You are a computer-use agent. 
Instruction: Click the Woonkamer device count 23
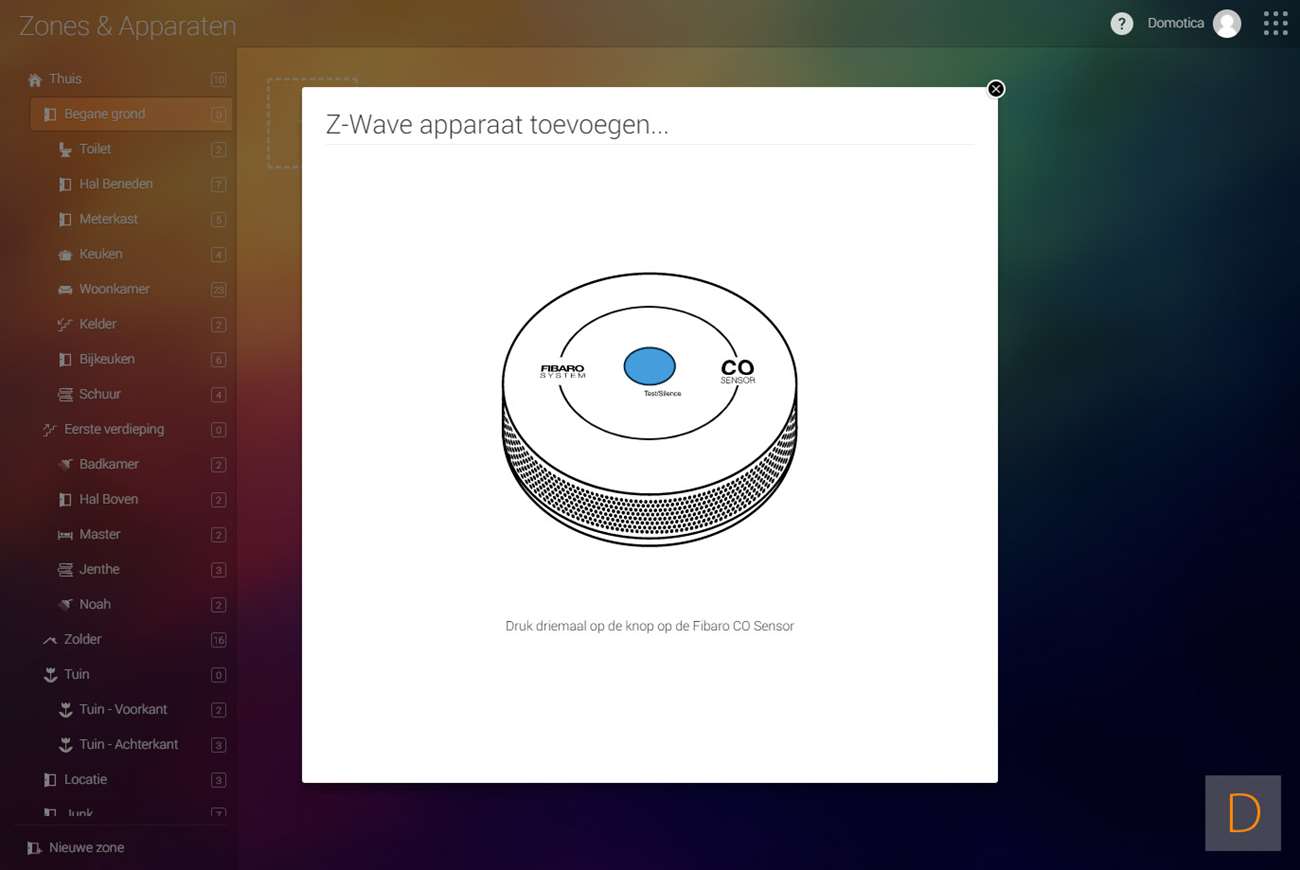pyautogui.click(x=218, y=290)
